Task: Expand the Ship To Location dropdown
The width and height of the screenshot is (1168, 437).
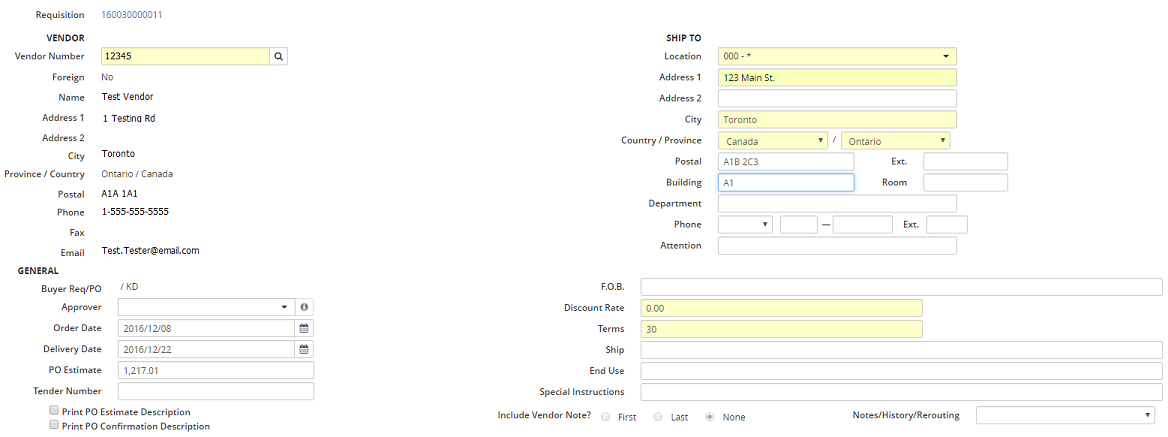Action: tap(836, 57)
